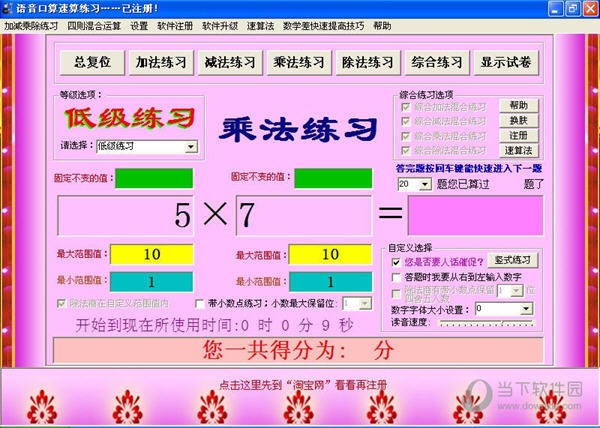Toggle 除法商有带小数点保留 checkbox
Viewport: 600px width, 428px height.
pos(396,293)
